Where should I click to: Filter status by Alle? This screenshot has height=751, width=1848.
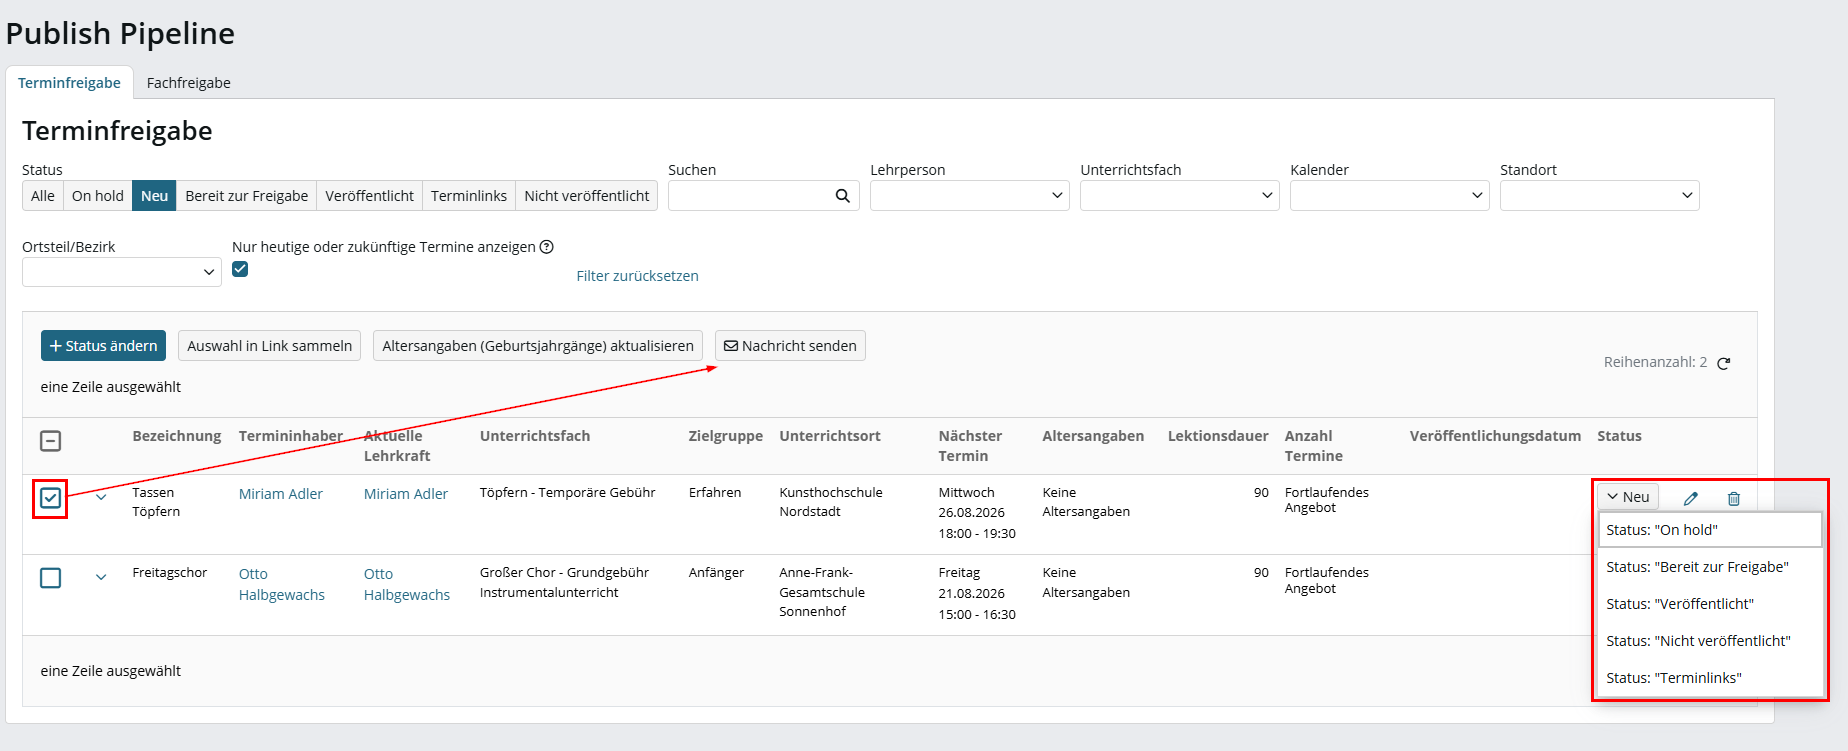point(43,196)
